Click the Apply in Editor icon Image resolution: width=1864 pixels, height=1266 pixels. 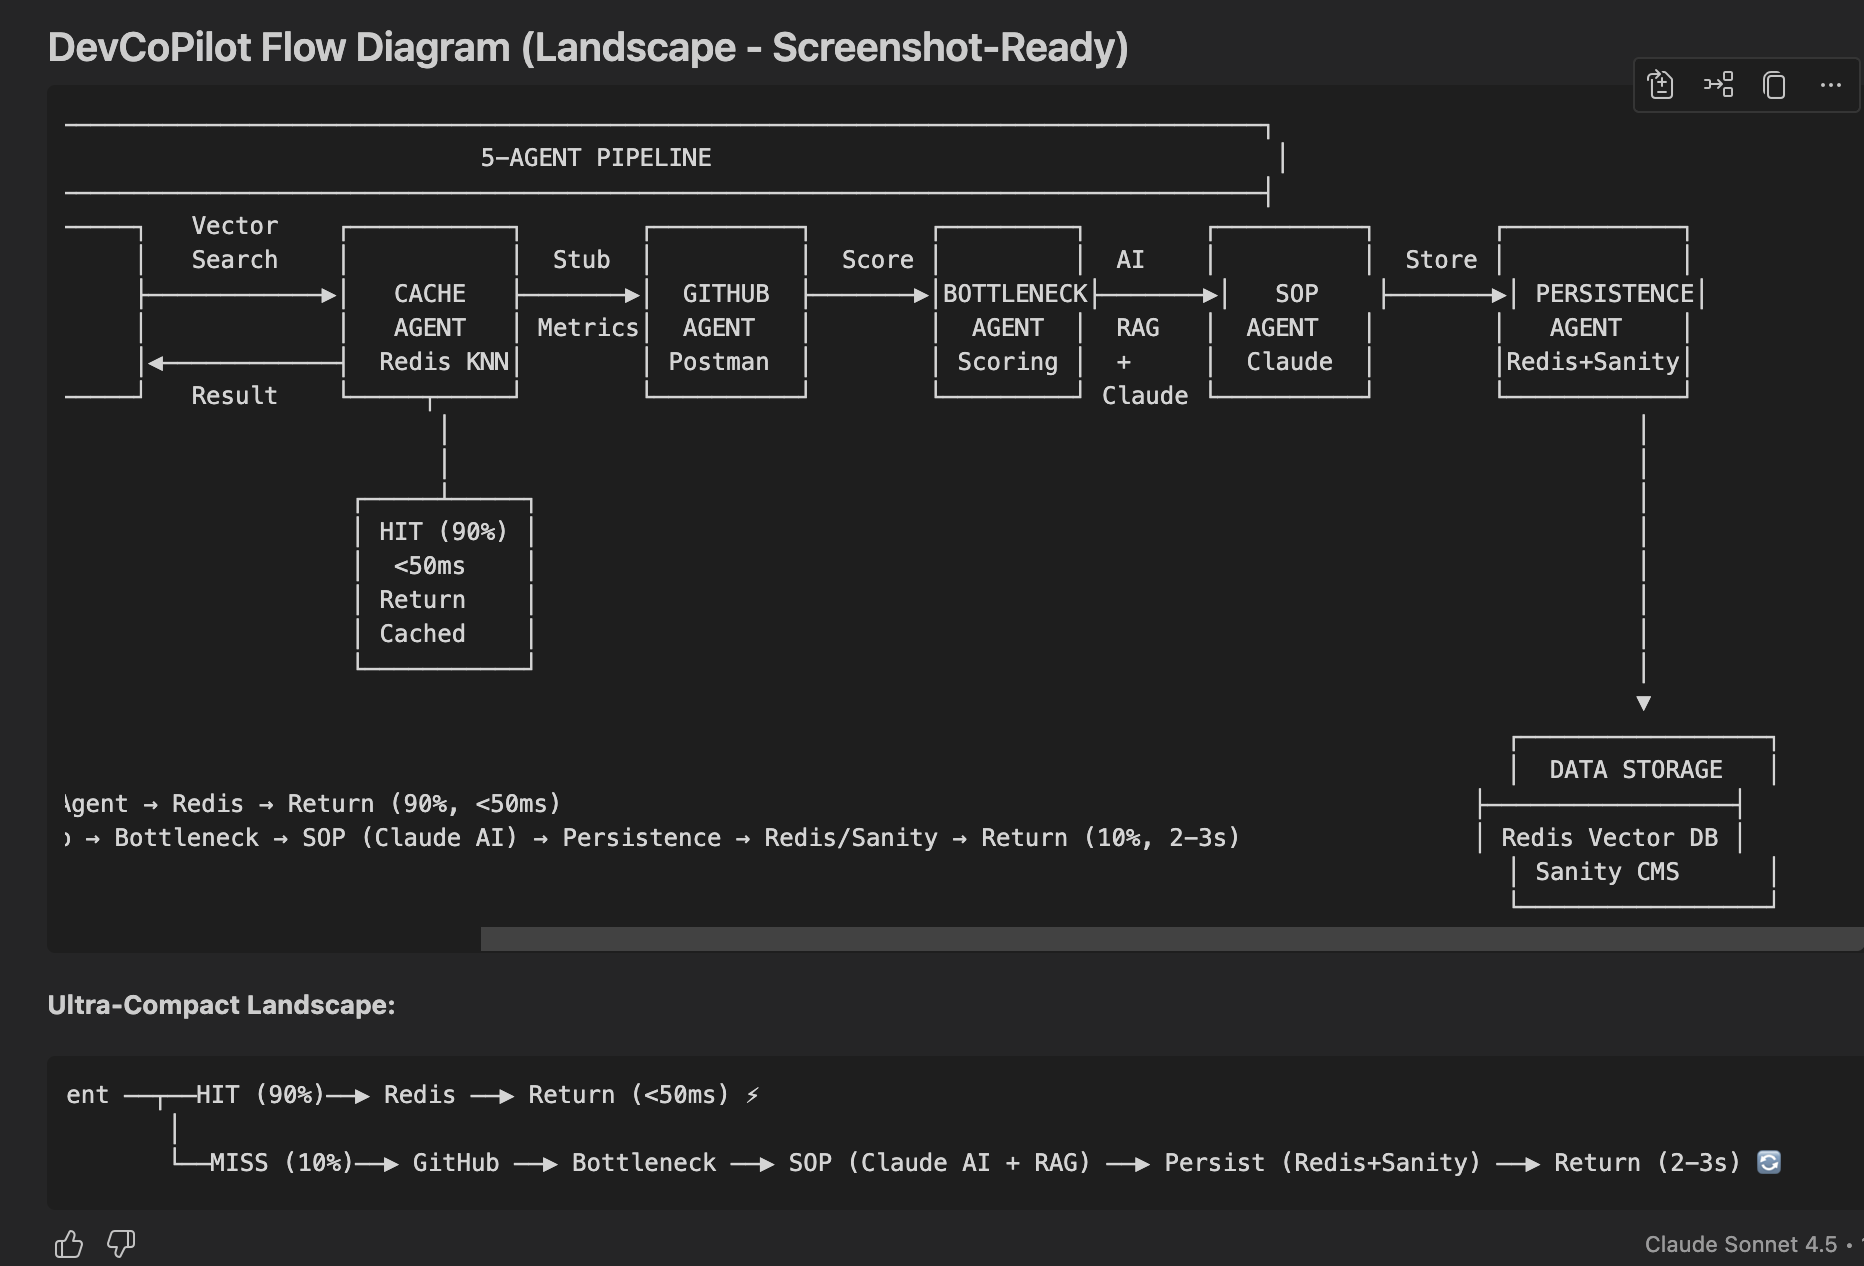pyautogui.click(x=1661, y=85)
